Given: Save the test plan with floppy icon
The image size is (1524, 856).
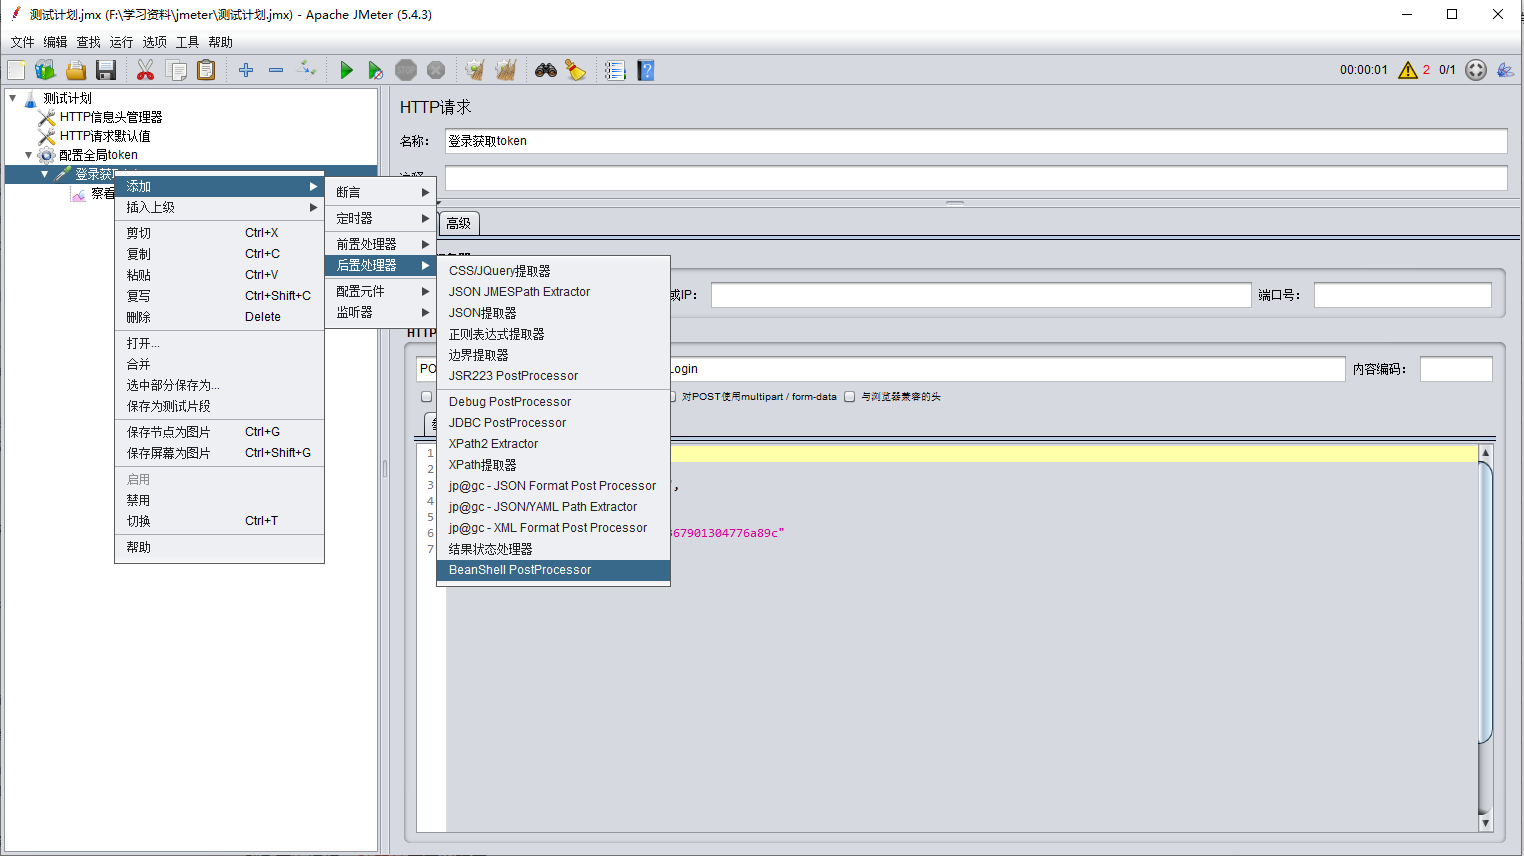Looking at the screenshot, I should pyautogui.click(x=106, y=70).
